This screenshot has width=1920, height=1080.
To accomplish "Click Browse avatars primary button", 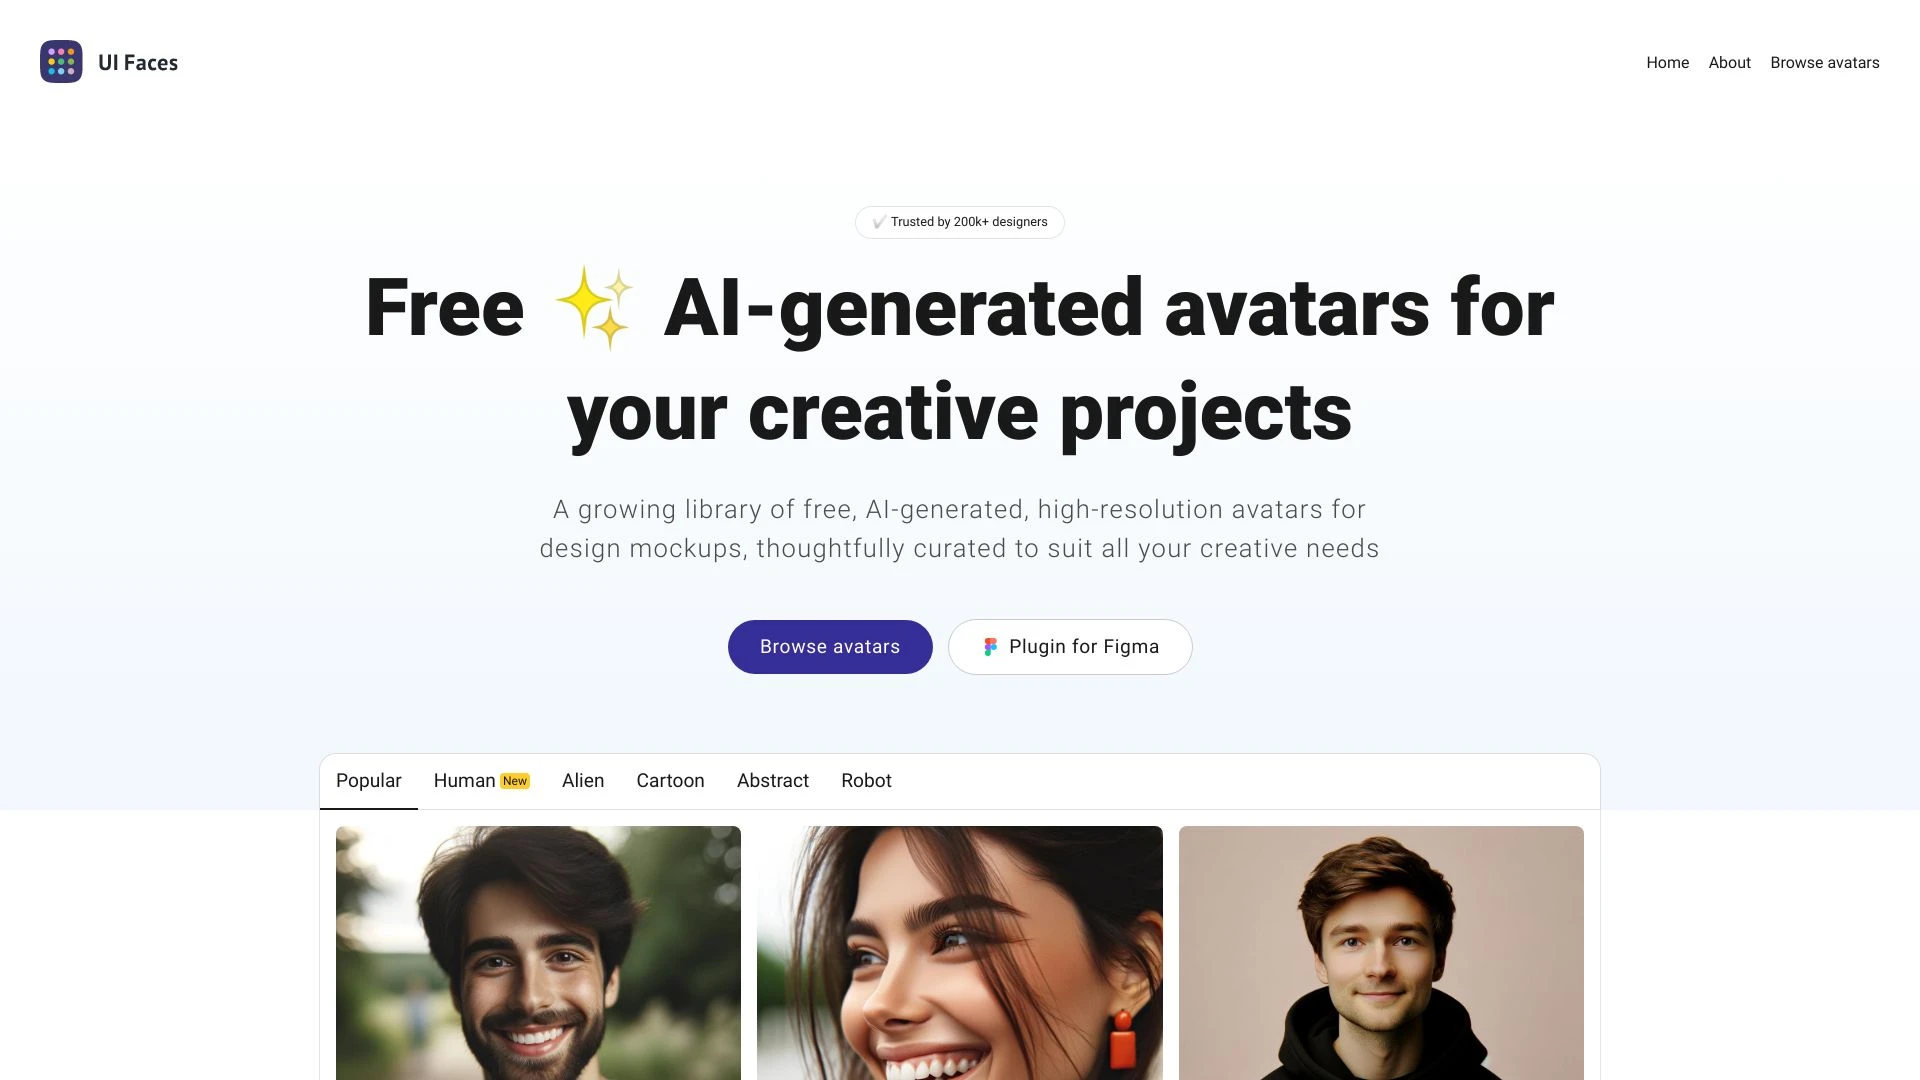I will tap(829, 646).
